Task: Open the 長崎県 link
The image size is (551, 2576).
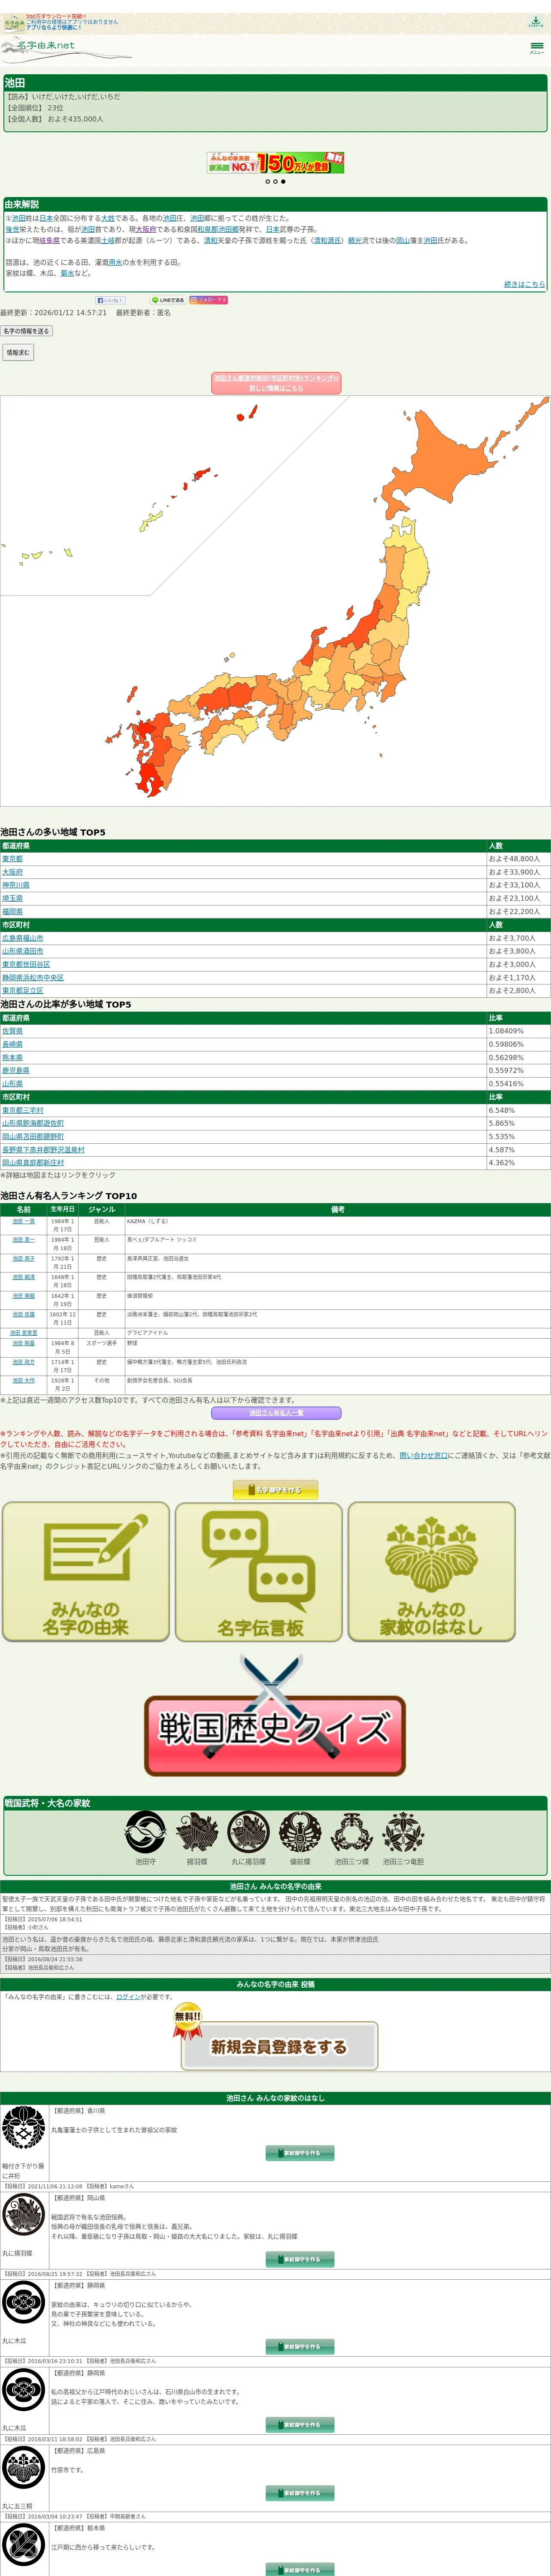Action: click(x=12, y=1044)
